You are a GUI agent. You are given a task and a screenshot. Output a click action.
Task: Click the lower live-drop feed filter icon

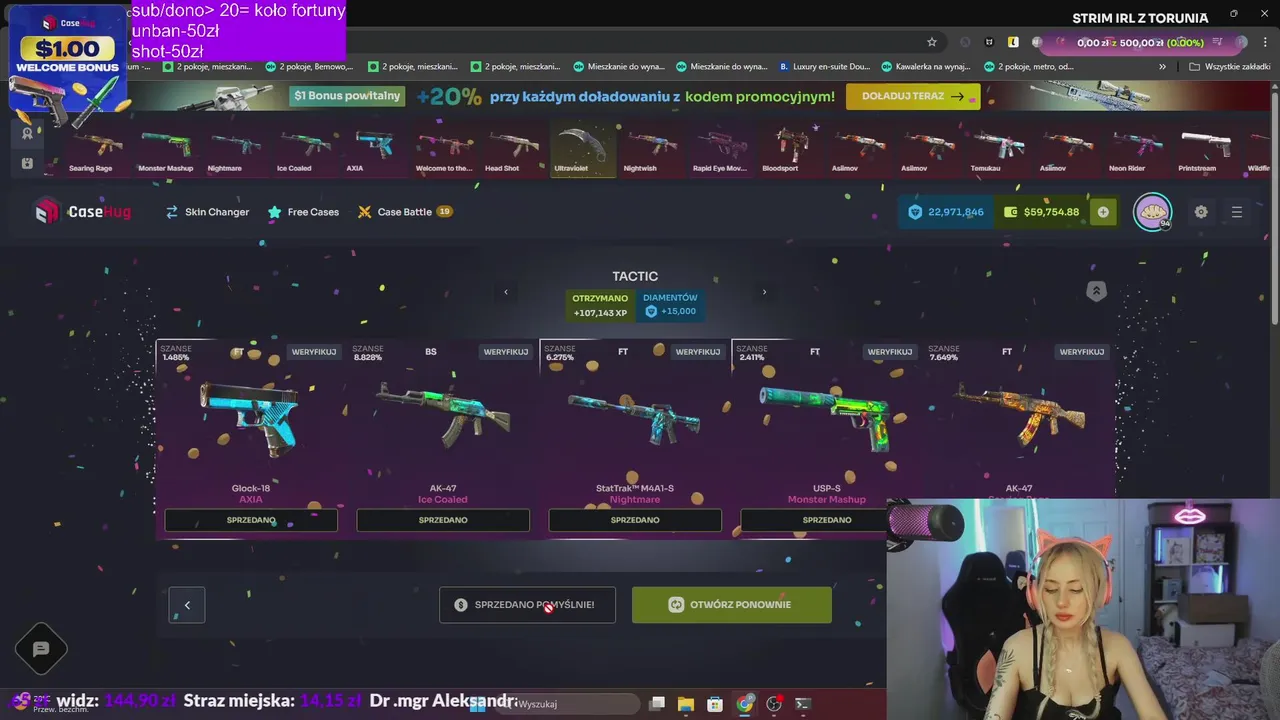tap(27, 163)
